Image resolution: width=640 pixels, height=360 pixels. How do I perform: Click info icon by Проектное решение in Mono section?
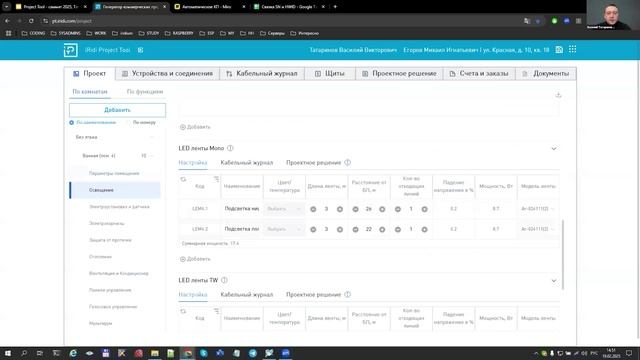pos(347,162)
